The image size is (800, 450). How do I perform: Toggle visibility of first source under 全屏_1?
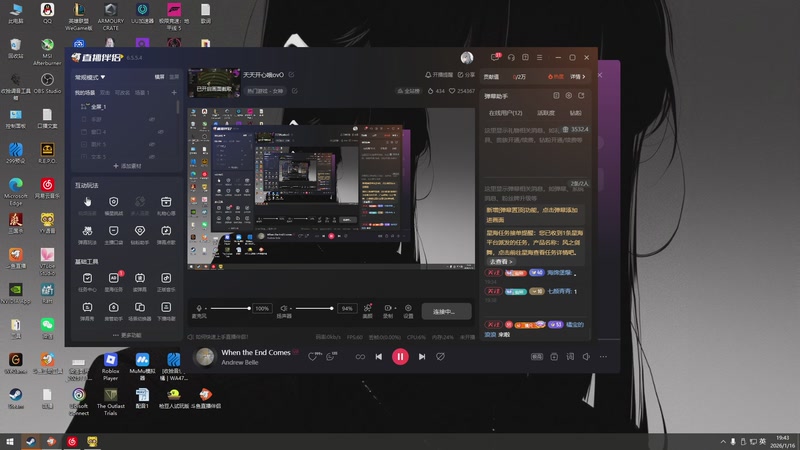(x=152, y=119)
